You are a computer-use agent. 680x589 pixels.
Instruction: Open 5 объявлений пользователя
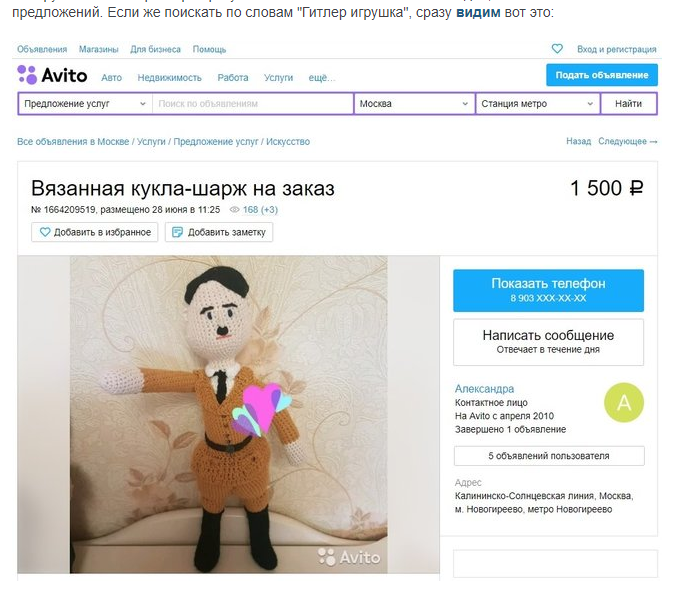click(x=549, y=456)
